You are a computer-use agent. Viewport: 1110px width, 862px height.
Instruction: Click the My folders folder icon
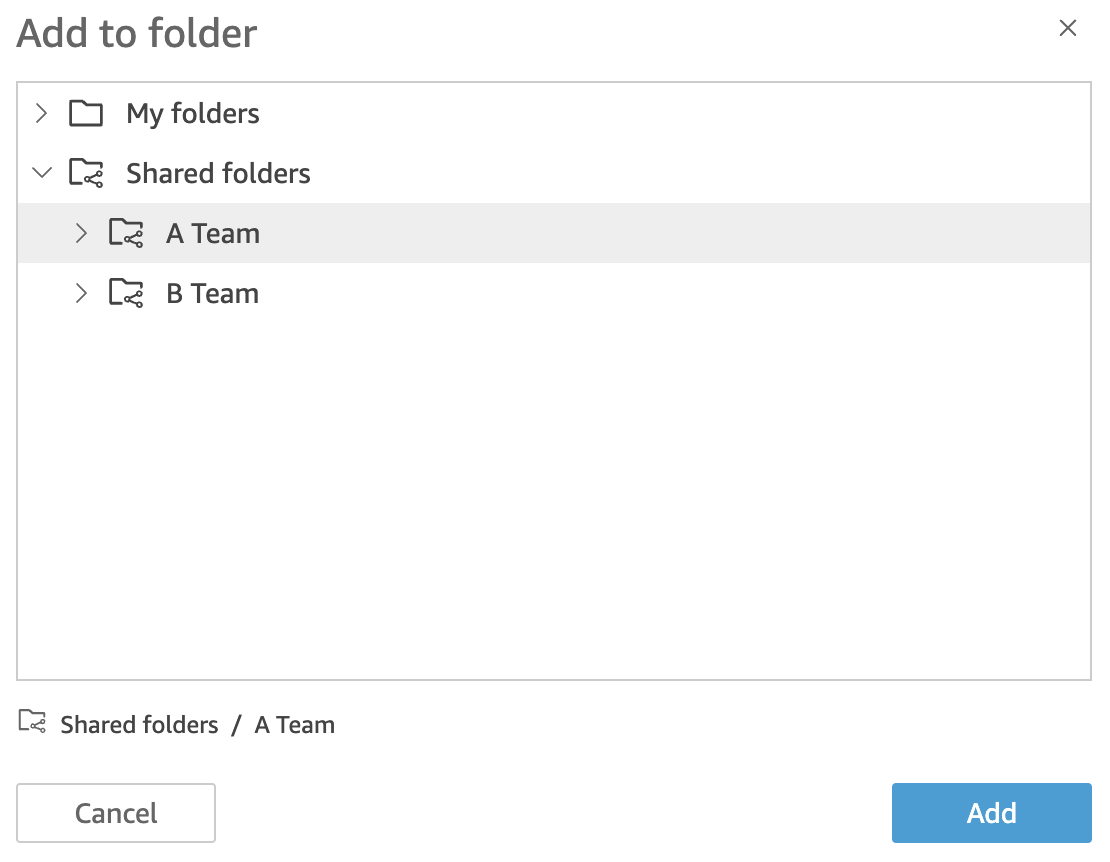[x=86, y=113]
